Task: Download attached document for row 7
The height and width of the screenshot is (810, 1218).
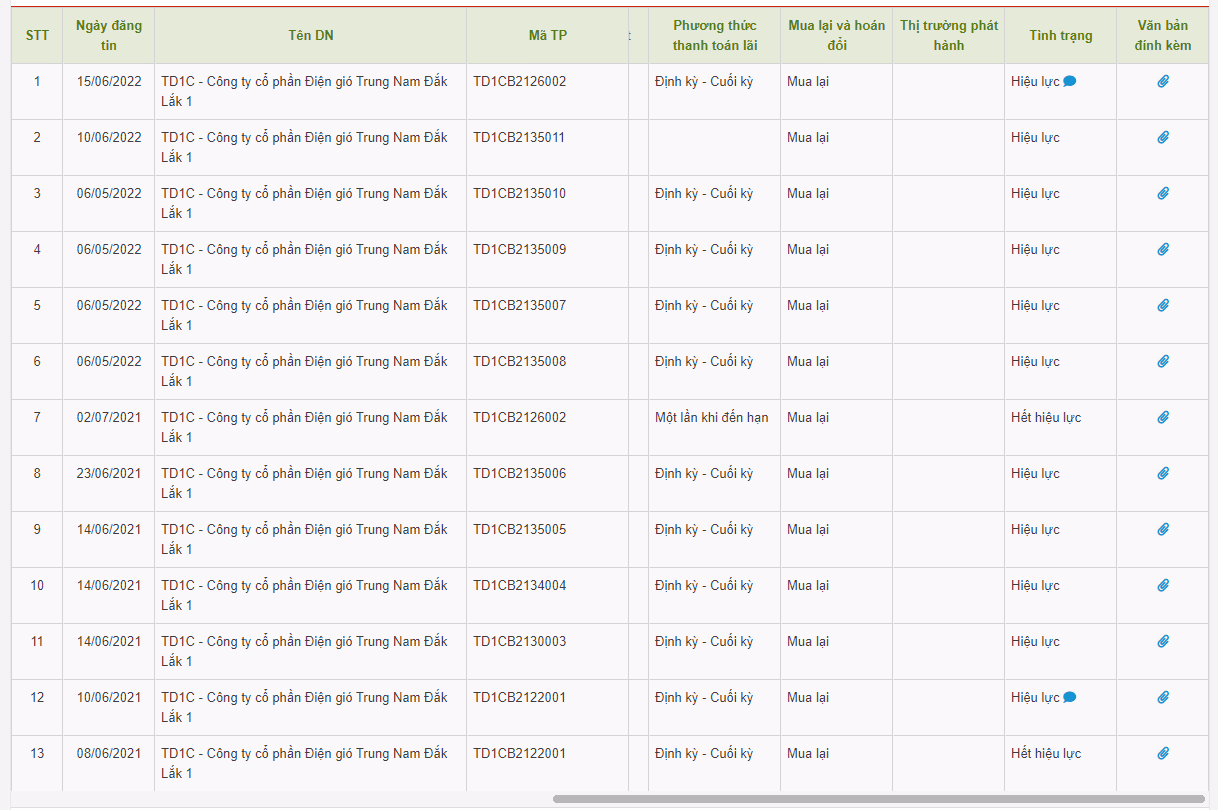Action: click(1163, 418)
